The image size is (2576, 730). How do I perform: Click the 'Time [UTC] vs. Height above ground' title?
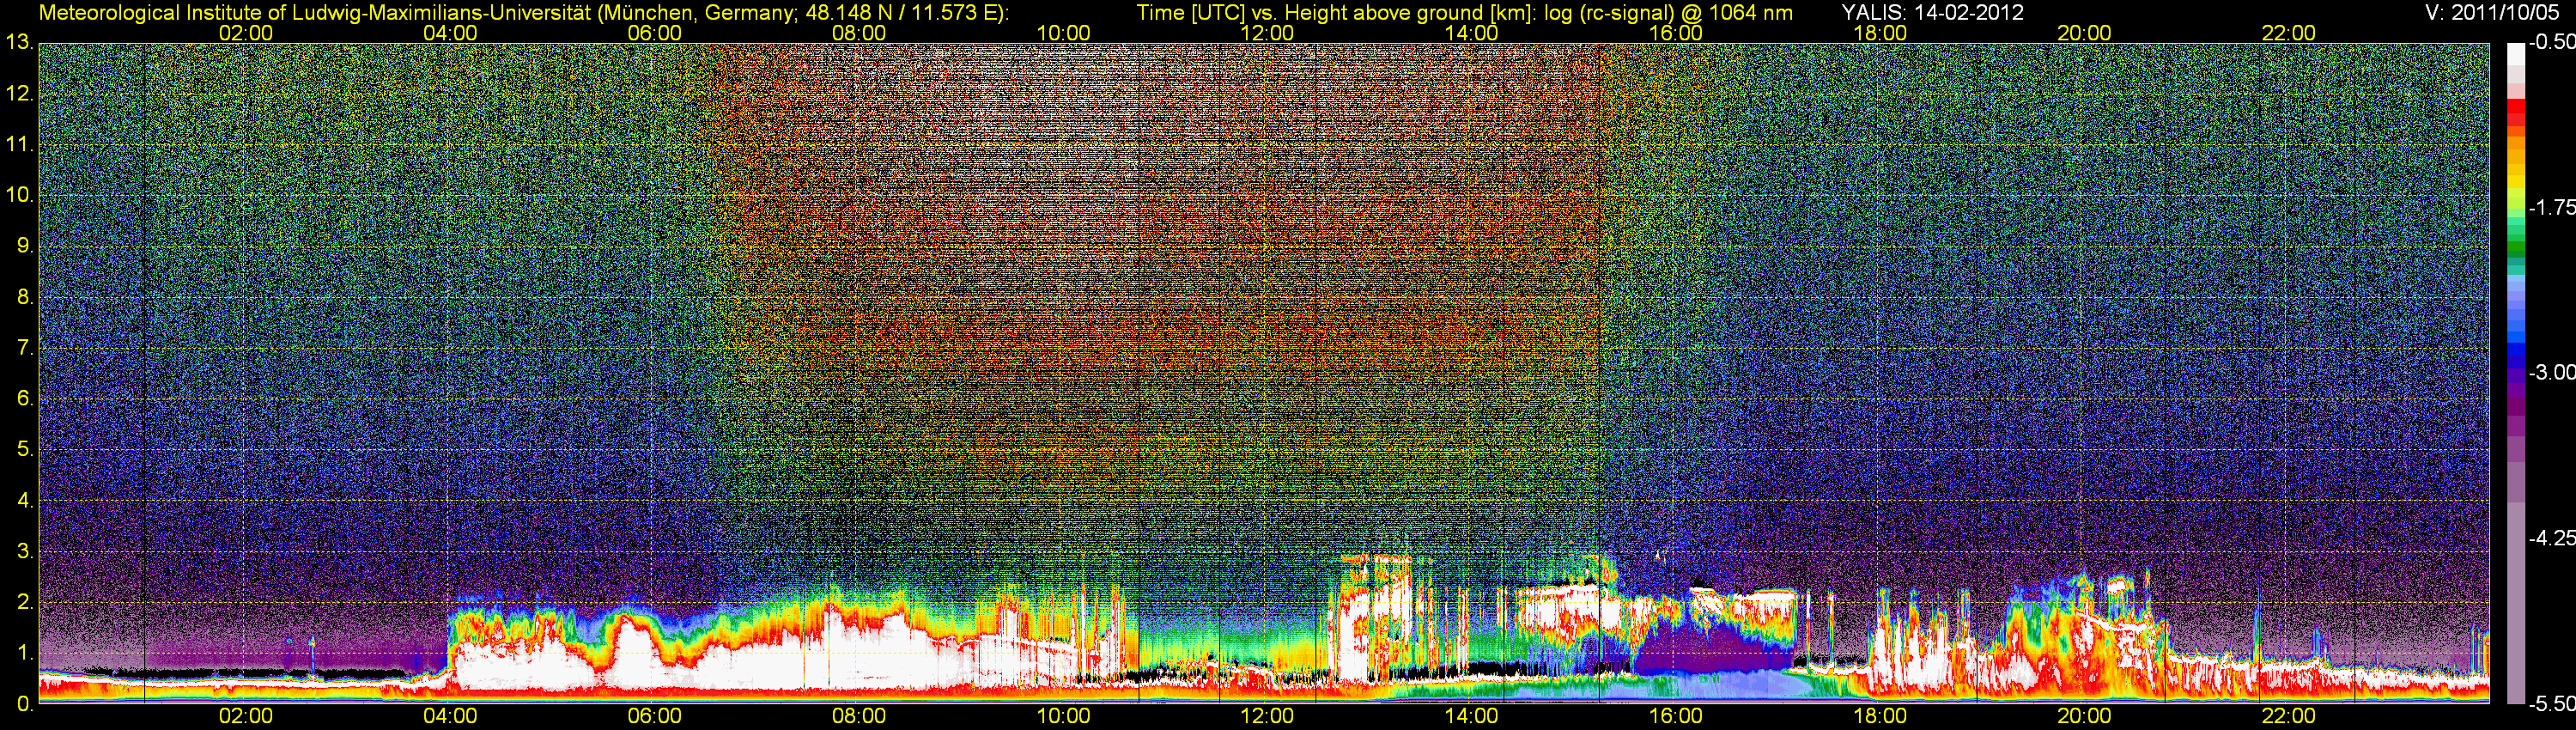point(1464,12)
